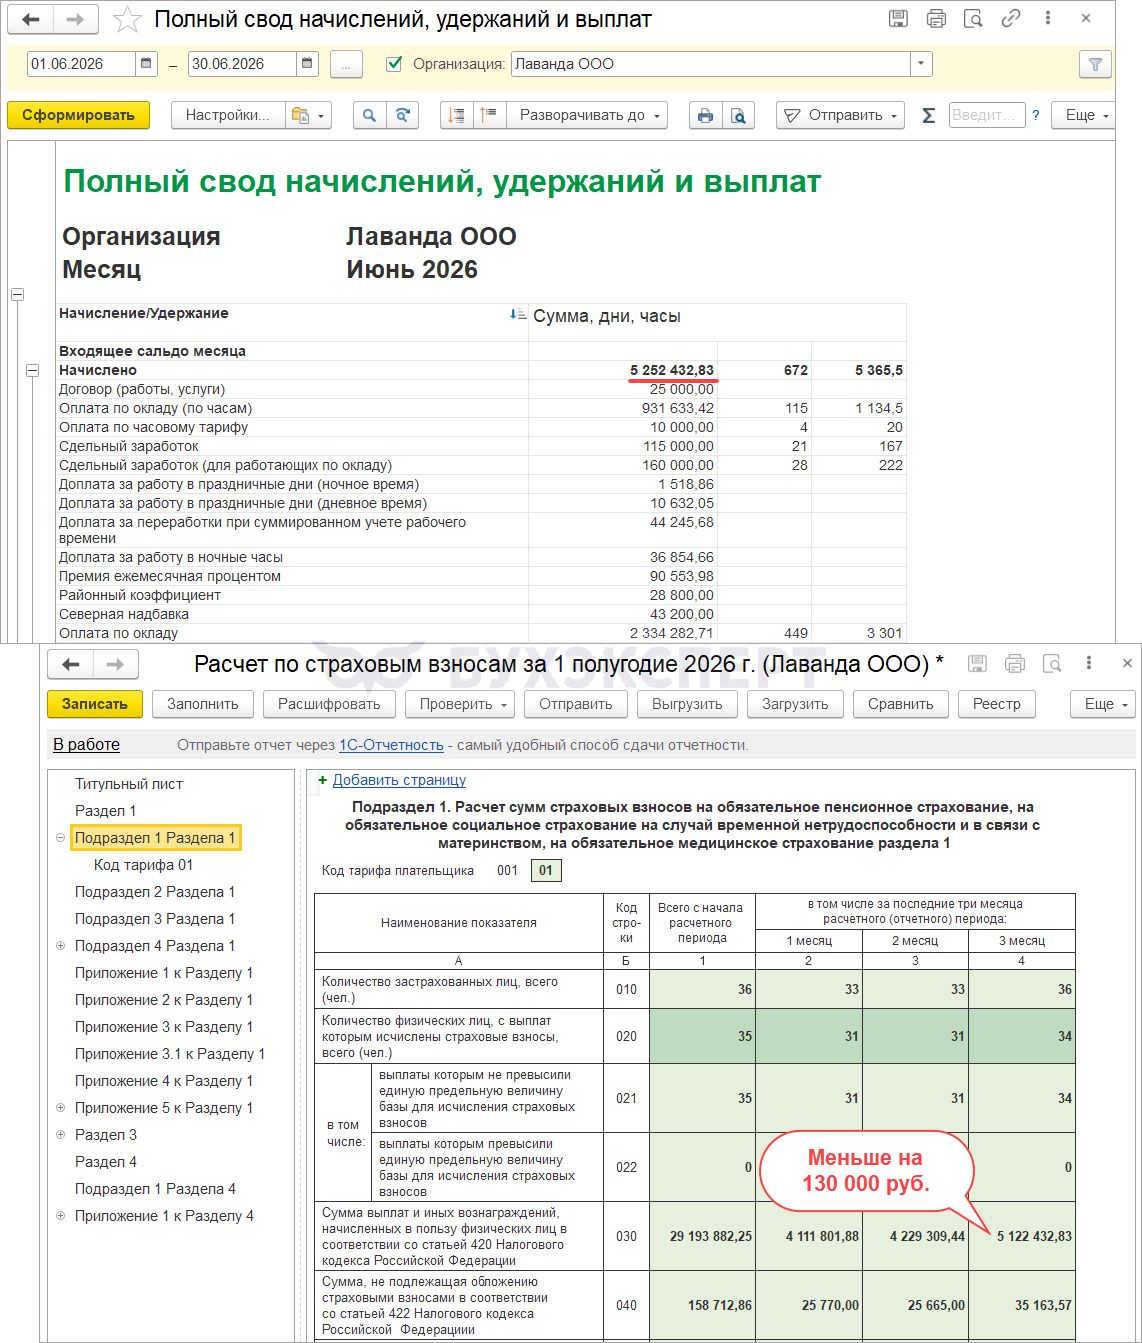1142x1343 pixels.
Task: Collapse the Подраздел 1 Раздела 1 tree node
Action: pyautogui.click(x=60, y=838)
